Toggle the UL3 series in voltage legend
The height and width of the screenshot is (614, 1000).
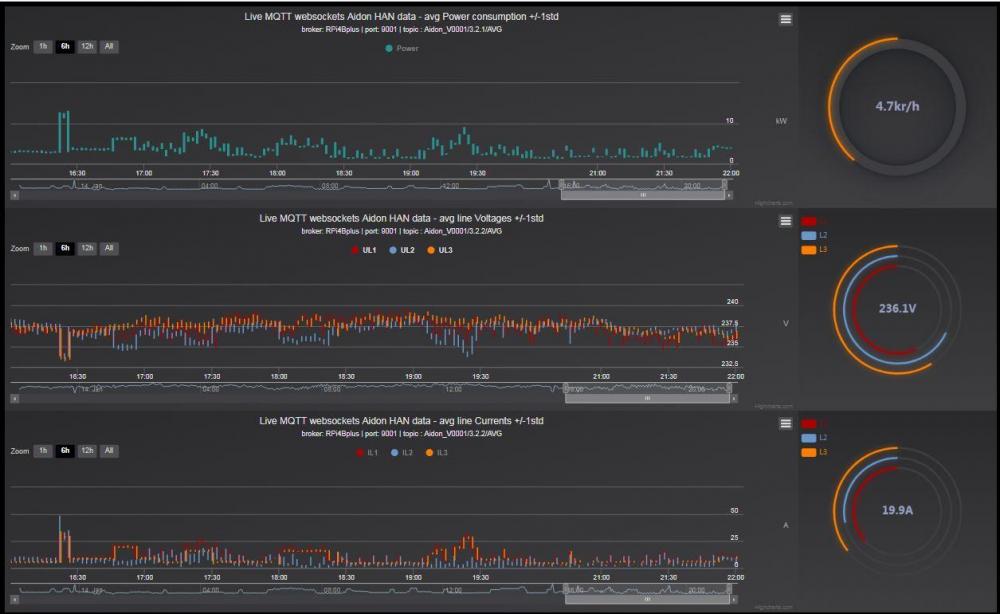pos(440,250)
